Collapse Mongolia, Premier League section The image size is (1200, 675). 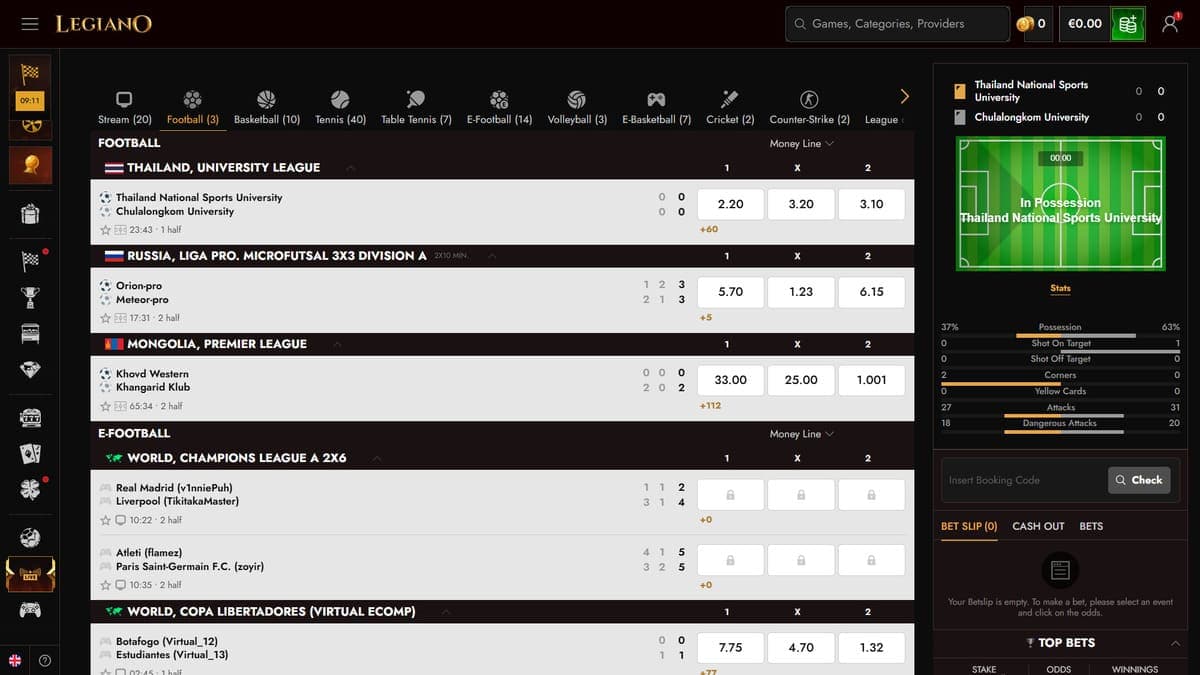point(337,344)
